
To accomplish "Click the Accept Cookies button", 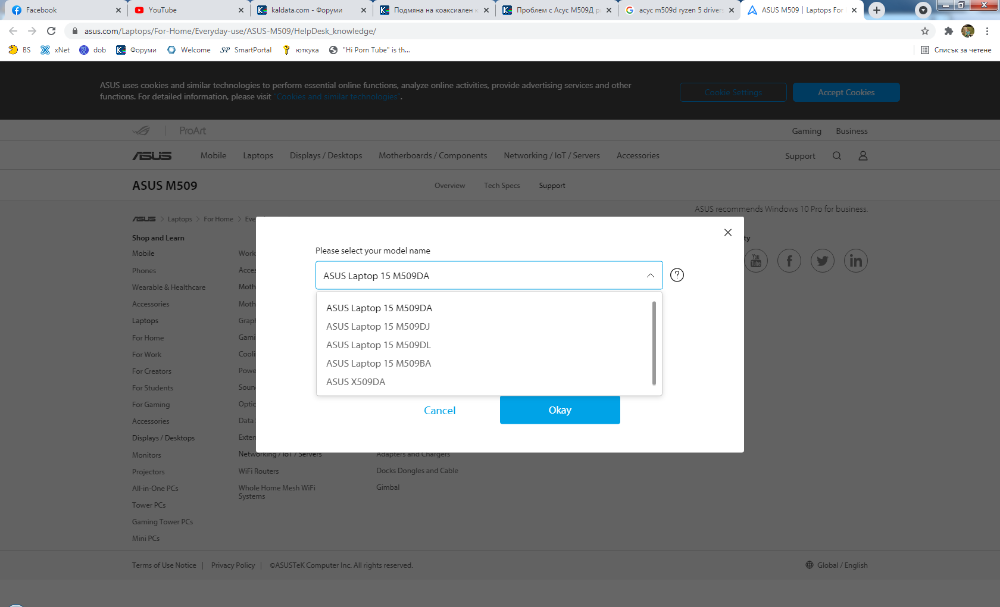I will click(x=846, y=92).
